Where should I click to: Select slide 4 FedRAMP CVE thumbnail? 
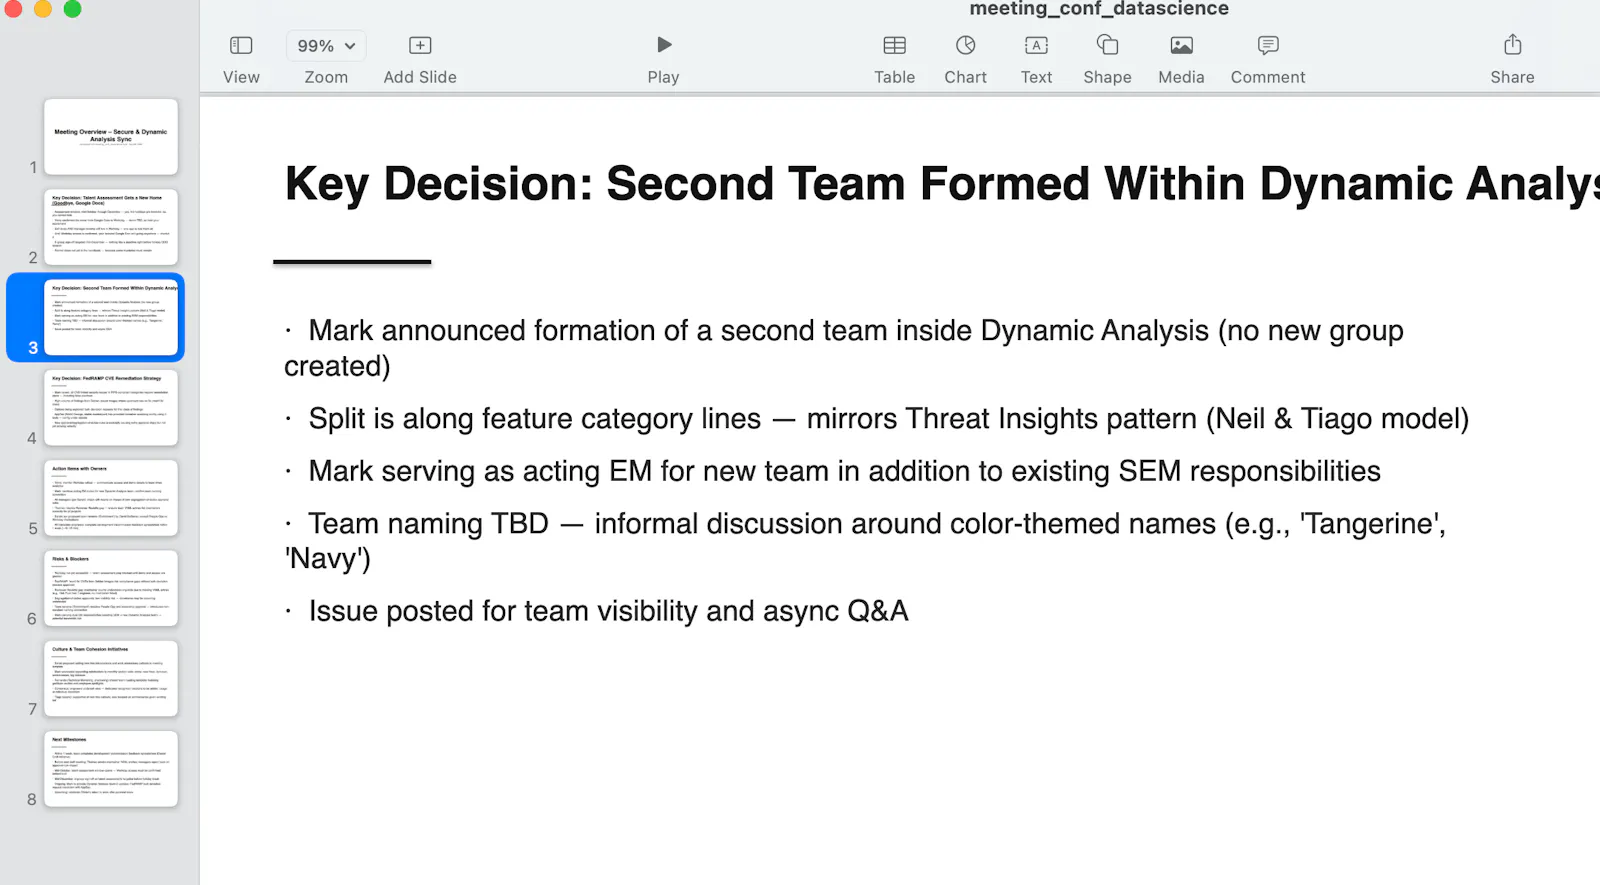click(x=111, y=408)
